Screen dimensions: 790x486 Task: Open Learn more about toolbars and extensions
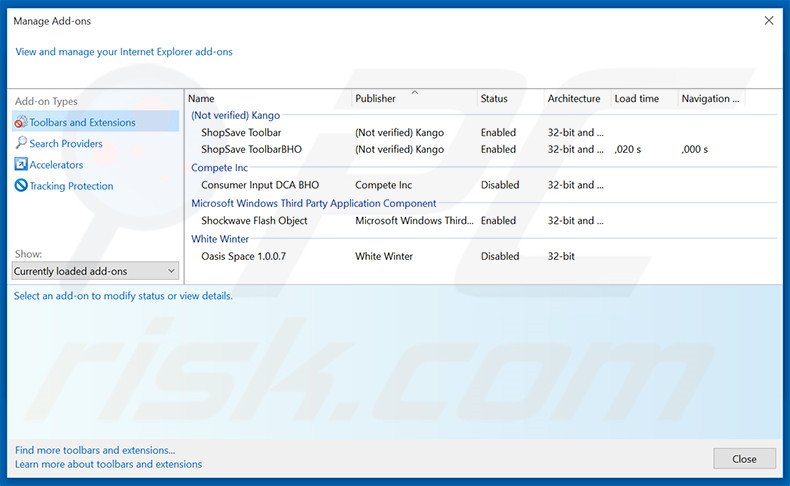pos(108,464)
